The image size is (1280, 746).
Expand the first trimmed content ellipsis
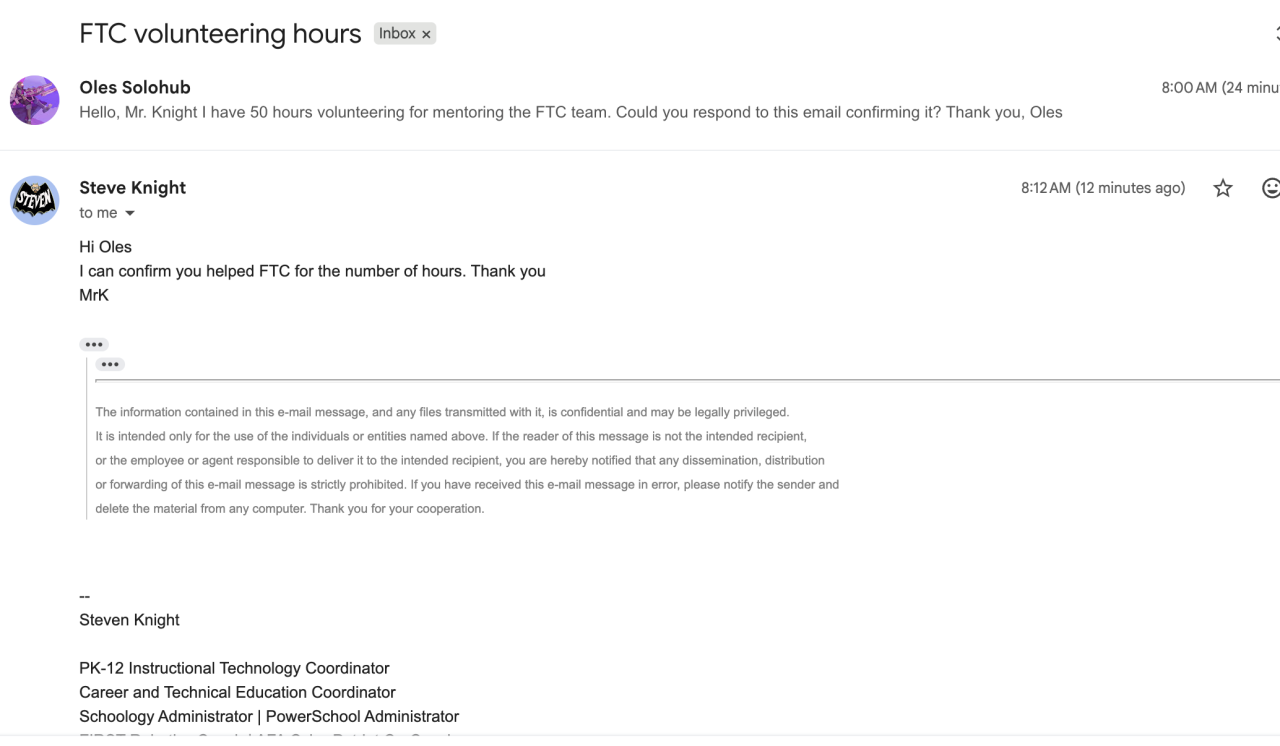pos(94,344)
